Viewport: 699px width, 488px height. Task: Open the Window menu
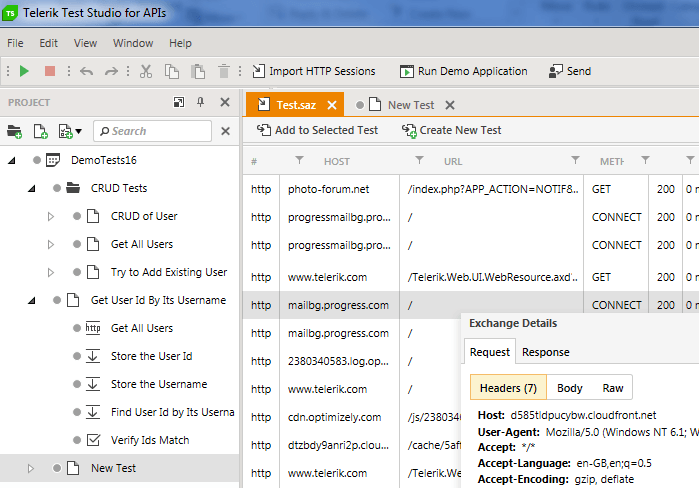[x=133, y=43]
